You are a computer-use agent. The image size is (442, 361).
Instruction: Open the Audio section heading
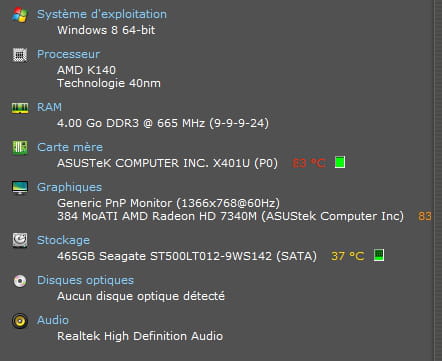pos(53,320)
